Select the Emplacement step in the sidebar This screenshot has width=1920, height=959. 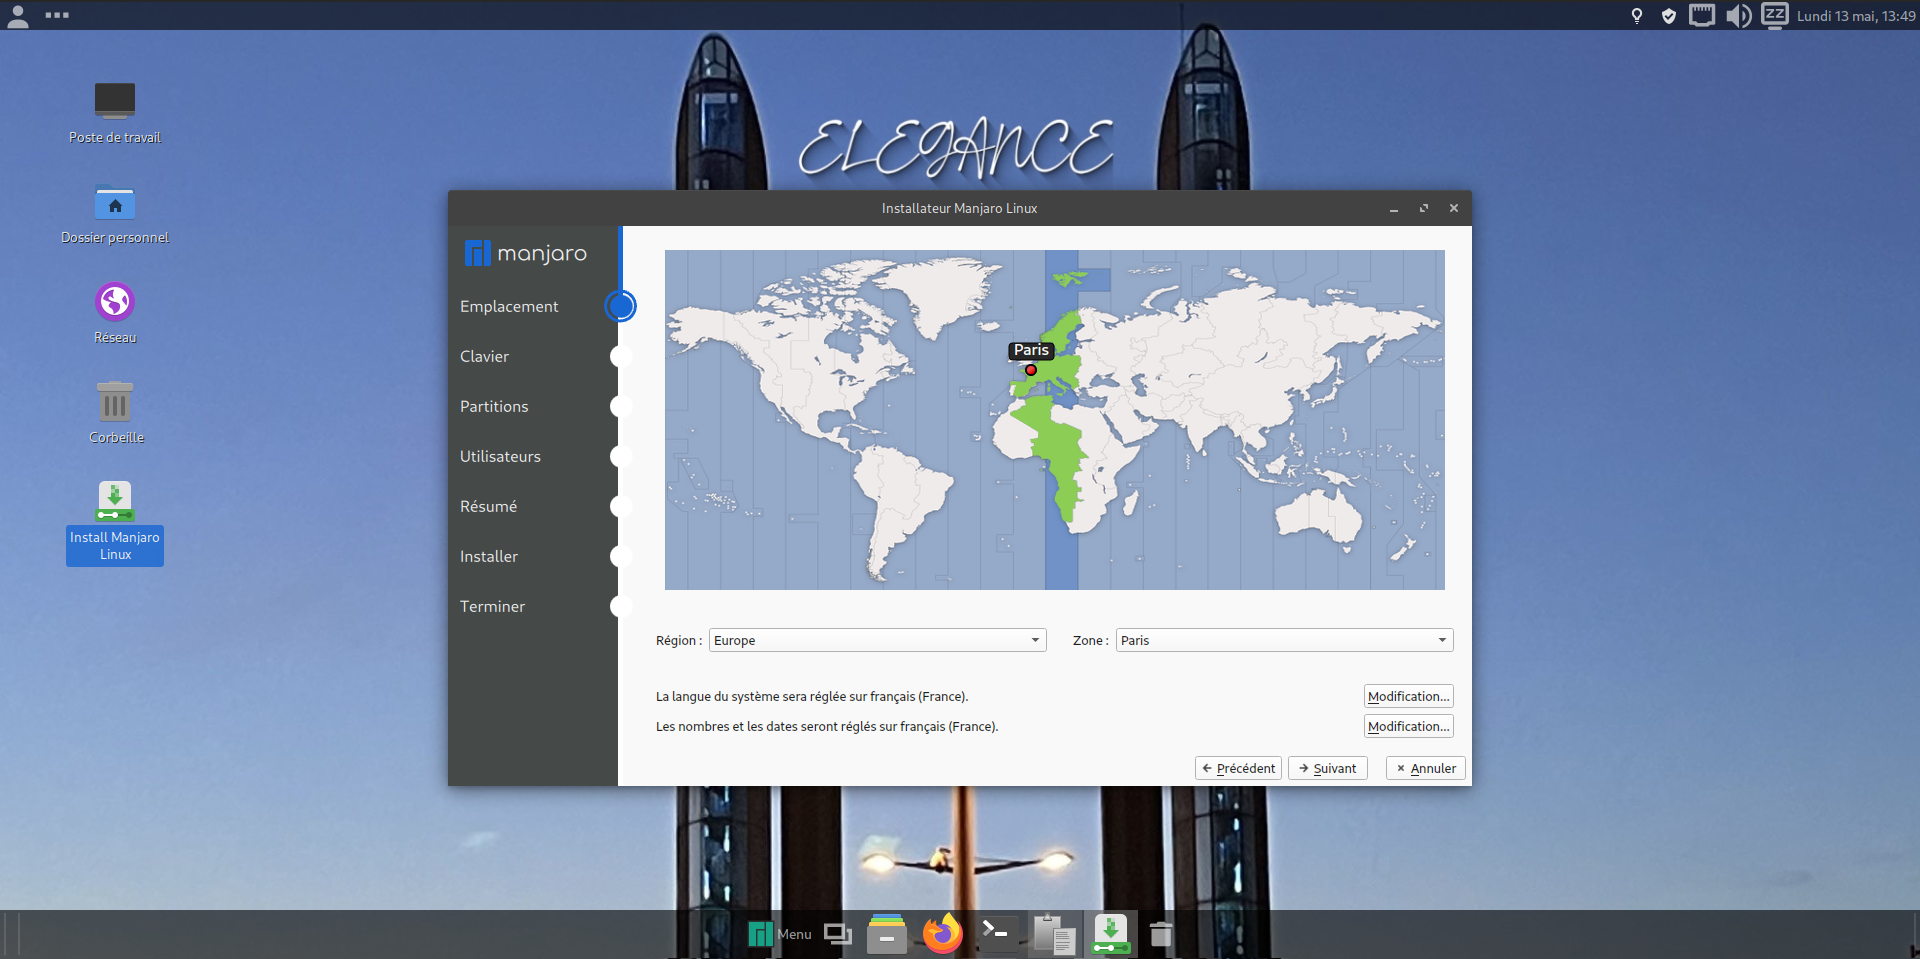[x=509, y=307]
